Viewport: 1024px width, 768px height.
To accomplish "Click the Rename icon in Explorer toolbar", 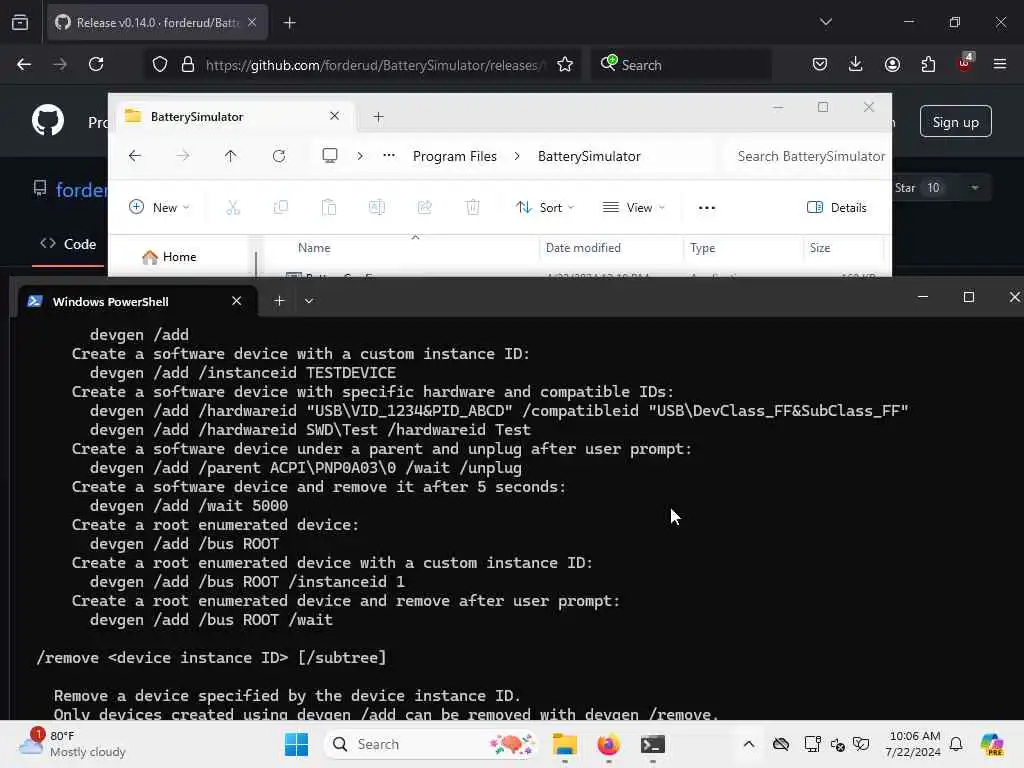I will coord(377,208).
